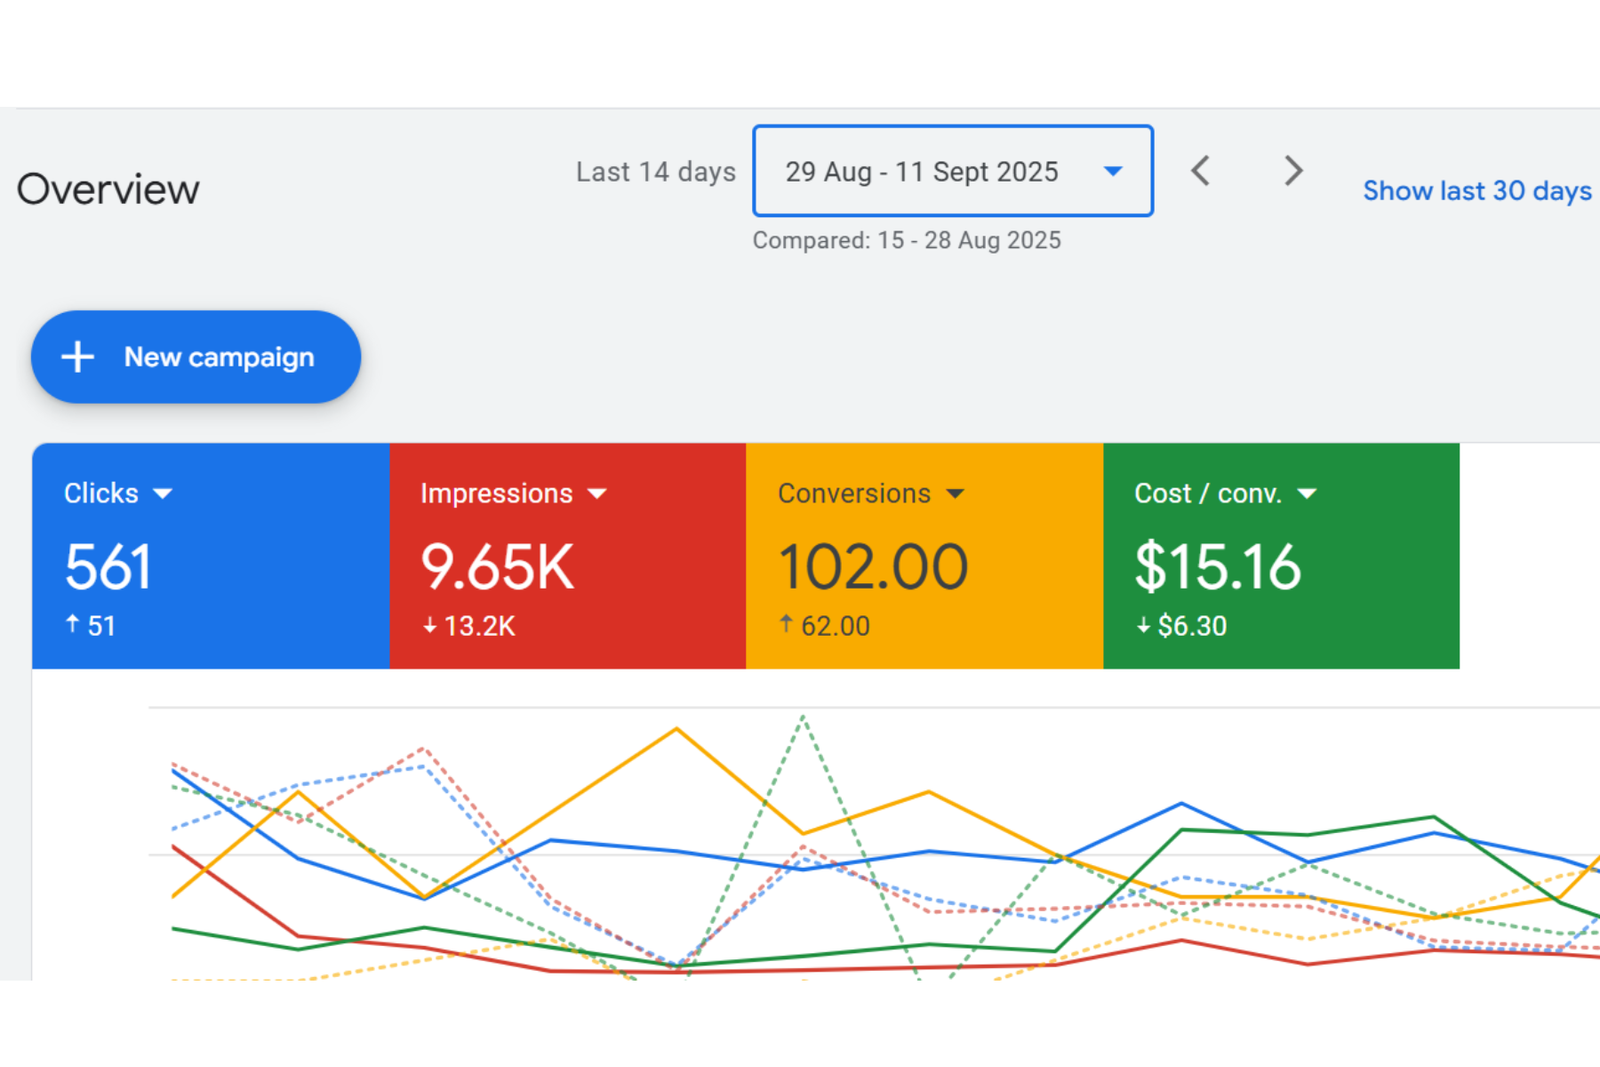Image resolution: width=1600 pixels, height=1067 pixels.
Task: Click the dashed green line's highest chart peak
Action: pyautogui.click(x=803, y=717)
